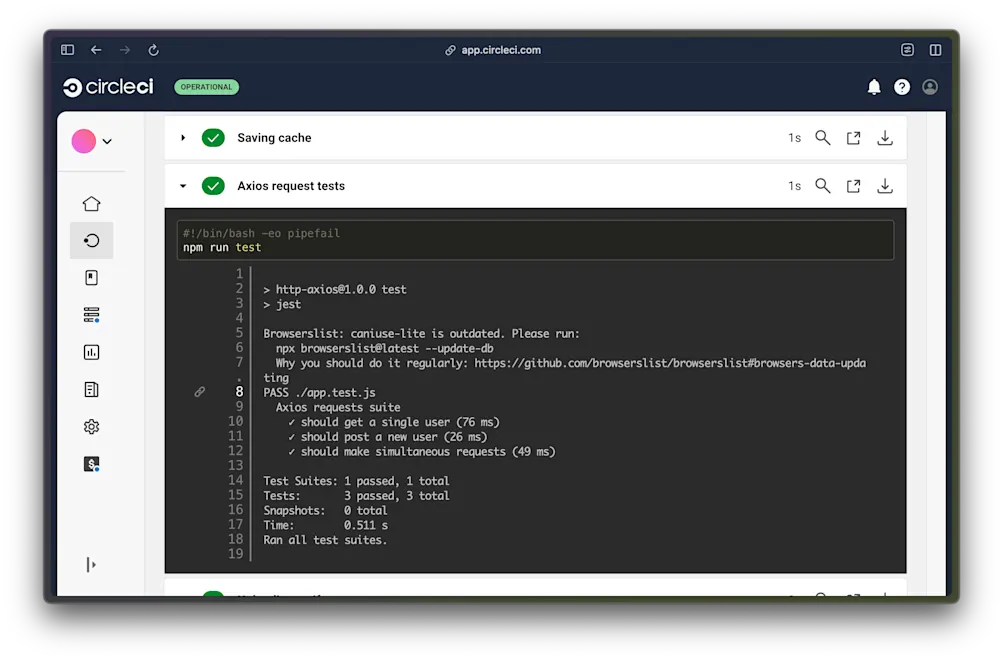The height and width of the screenshot is (661, 1003).
Task: Open the Insights bar-chart panel
Action: click(91, 352)
